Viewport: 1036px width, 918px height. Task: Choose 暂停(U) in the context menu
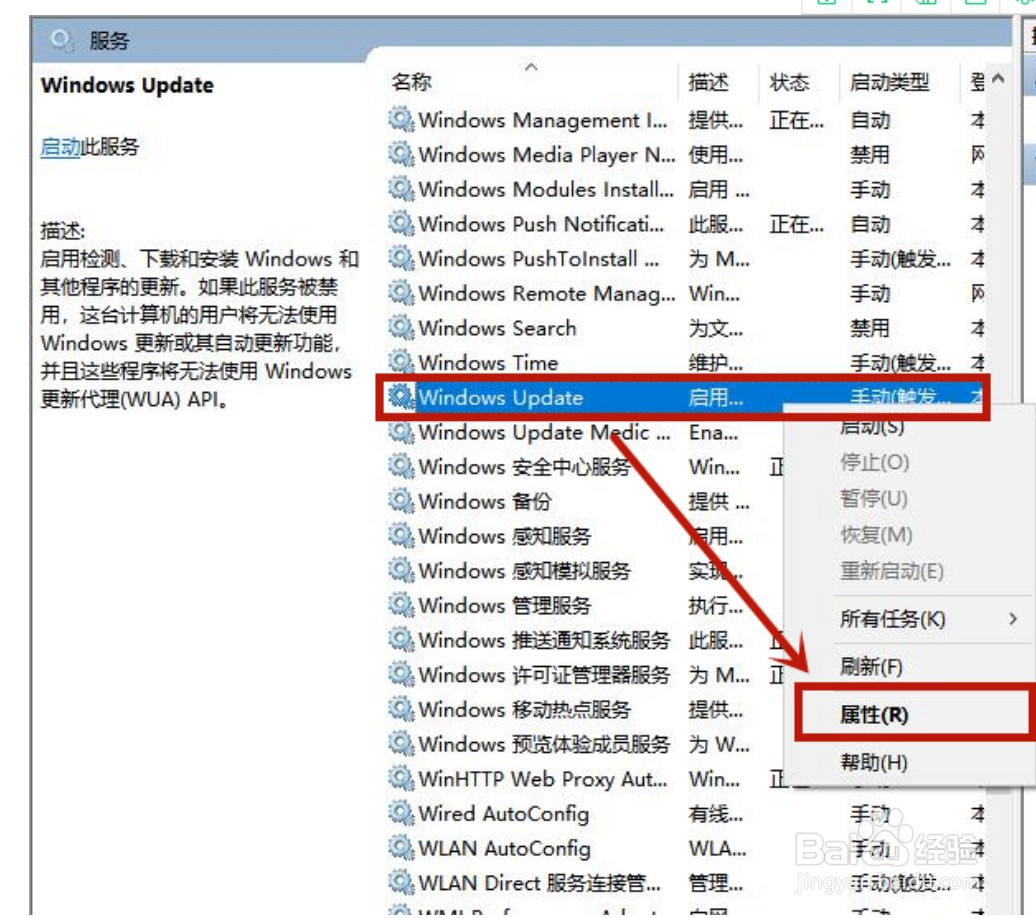point(873,498)
